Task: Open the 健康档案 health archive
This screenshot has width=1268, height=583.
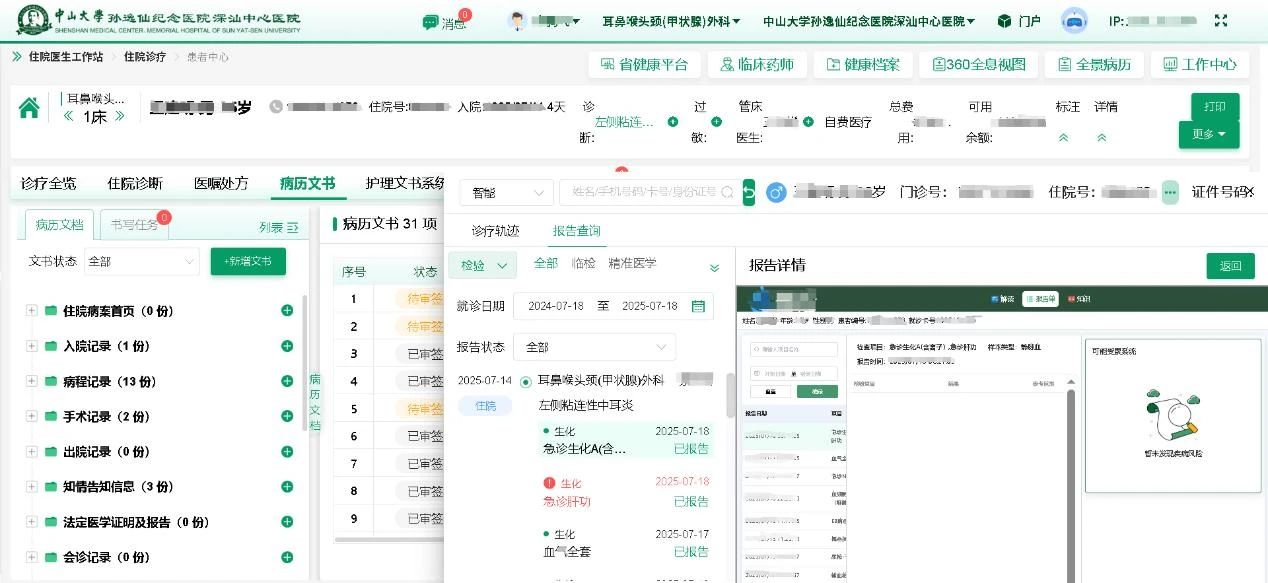Action: (x=863, y=64)
